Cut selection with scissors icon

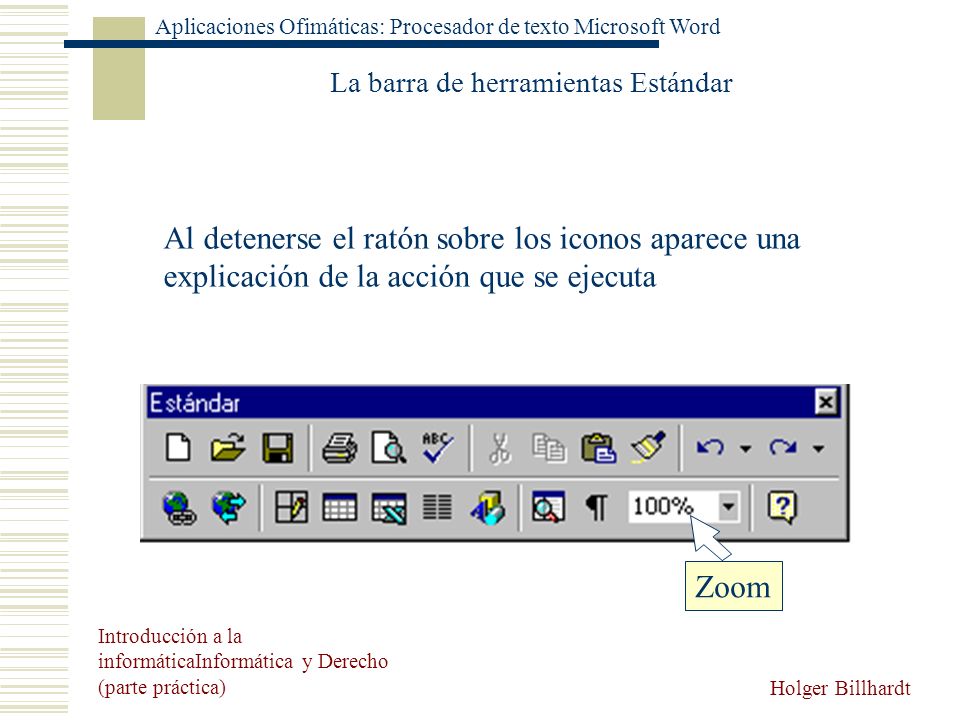click(x=500, y=448)
